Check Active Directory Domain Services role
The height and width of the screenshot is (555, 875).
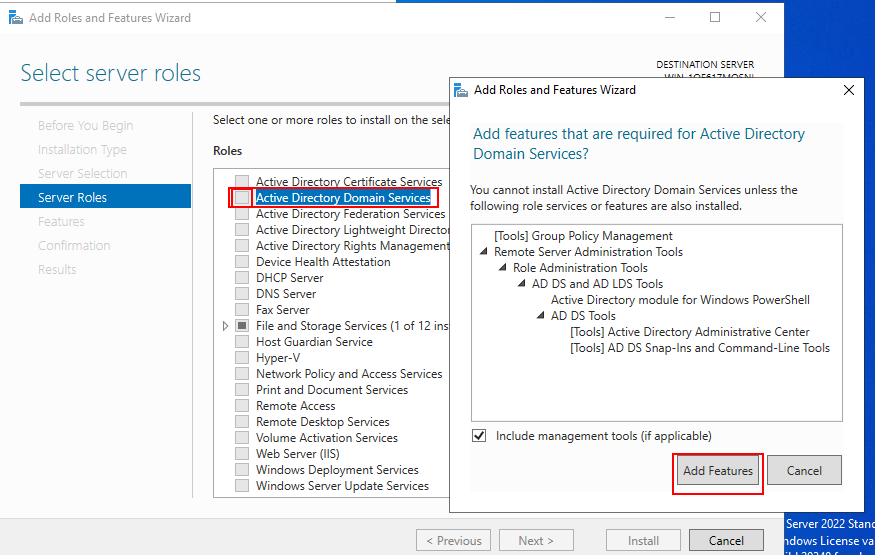point(242,197)
